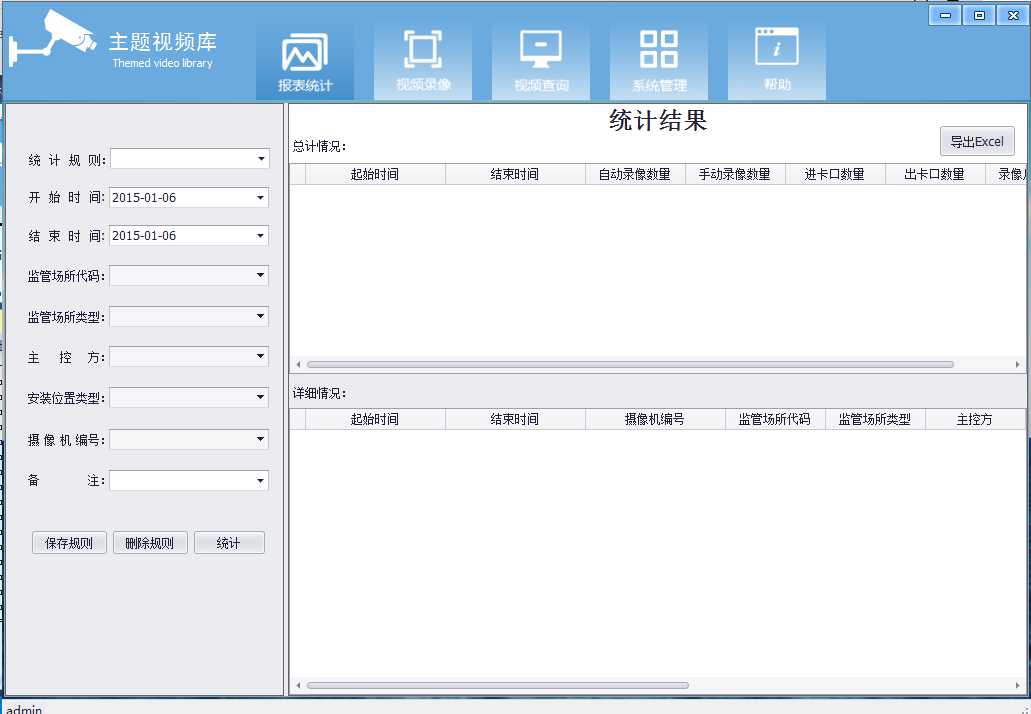Expand the 监管场所代码 dropdown

coord(260,275)
